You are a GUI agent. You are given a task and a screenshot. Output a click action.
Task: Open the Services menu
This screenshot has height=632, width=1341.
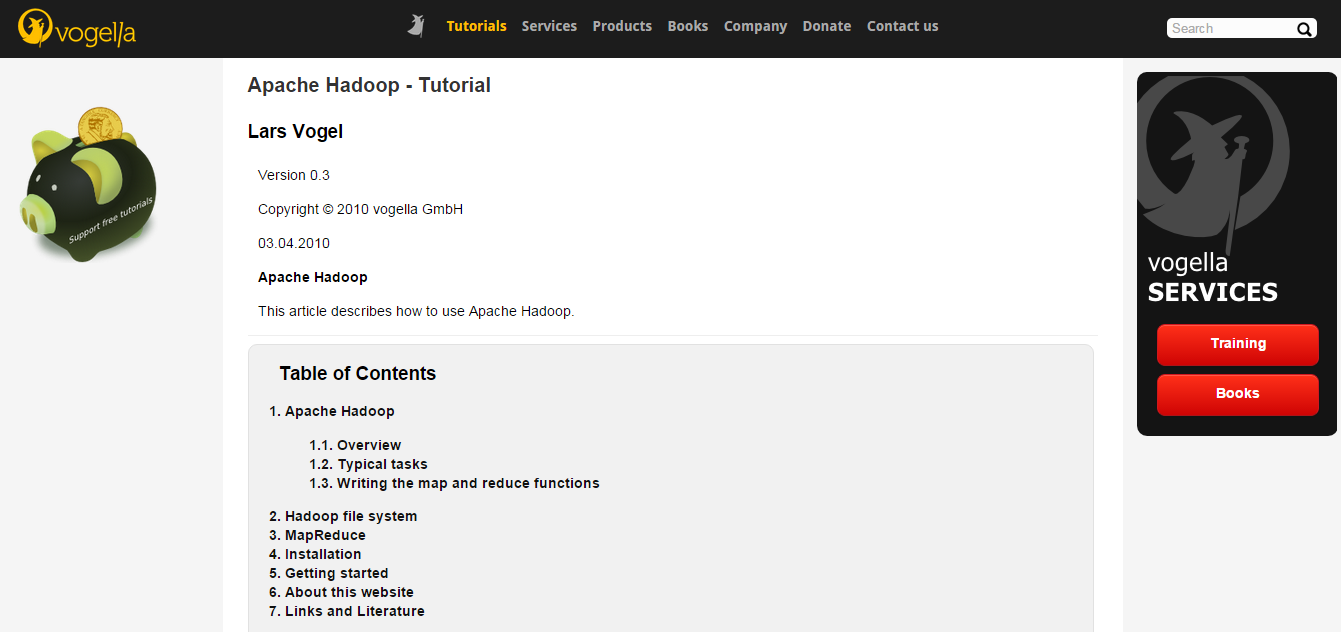[549, 26]
